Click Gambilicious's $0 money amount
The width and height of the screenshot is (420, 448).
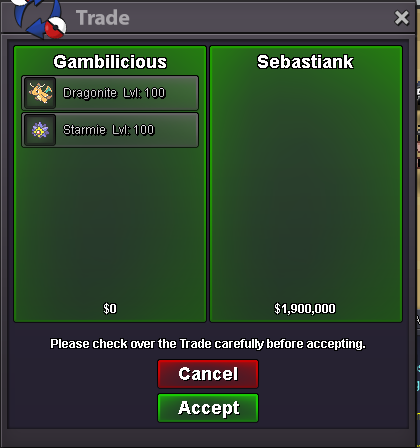110,309
